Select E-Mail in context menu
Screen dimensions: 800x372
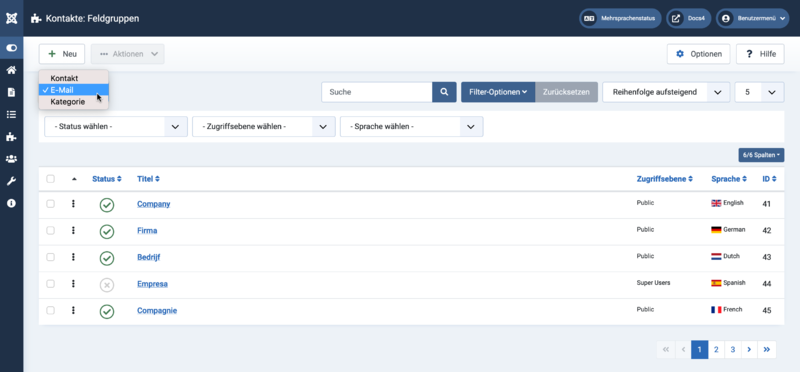point(74,90)
